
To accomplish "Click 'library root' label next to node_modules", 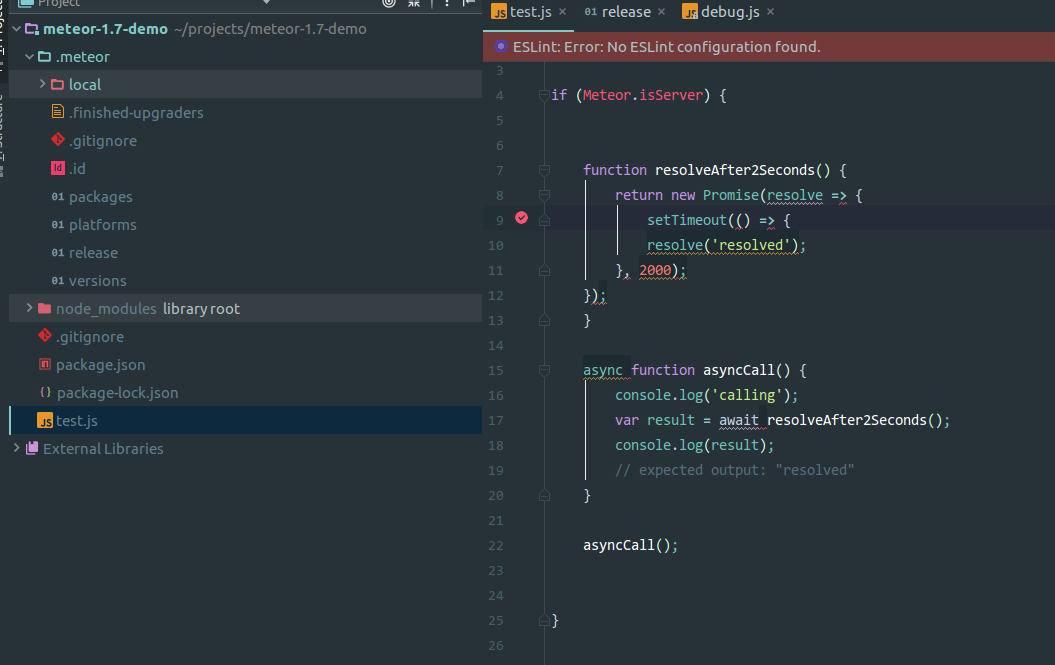I will [x=201, y=309].
